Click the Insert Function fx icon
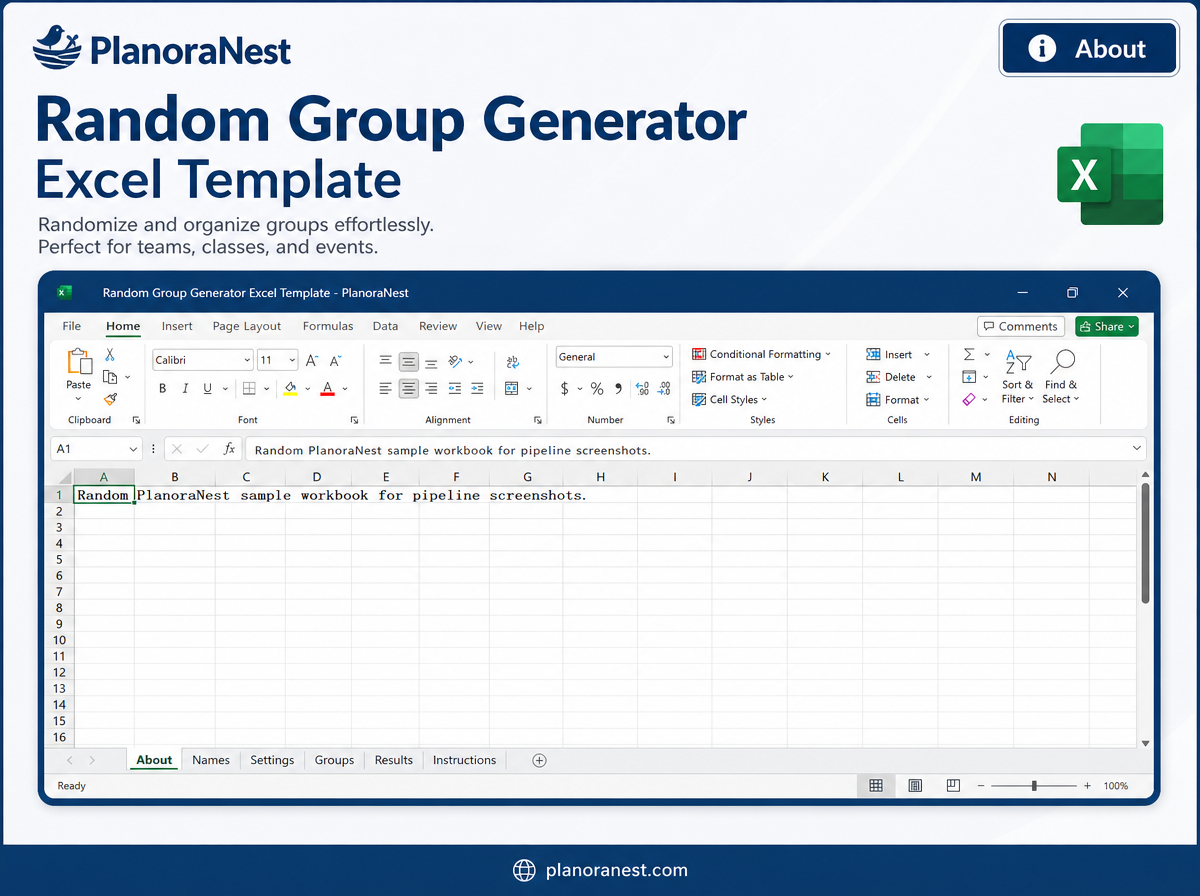Screen dimensions: 1200x896 click(229, 450)
